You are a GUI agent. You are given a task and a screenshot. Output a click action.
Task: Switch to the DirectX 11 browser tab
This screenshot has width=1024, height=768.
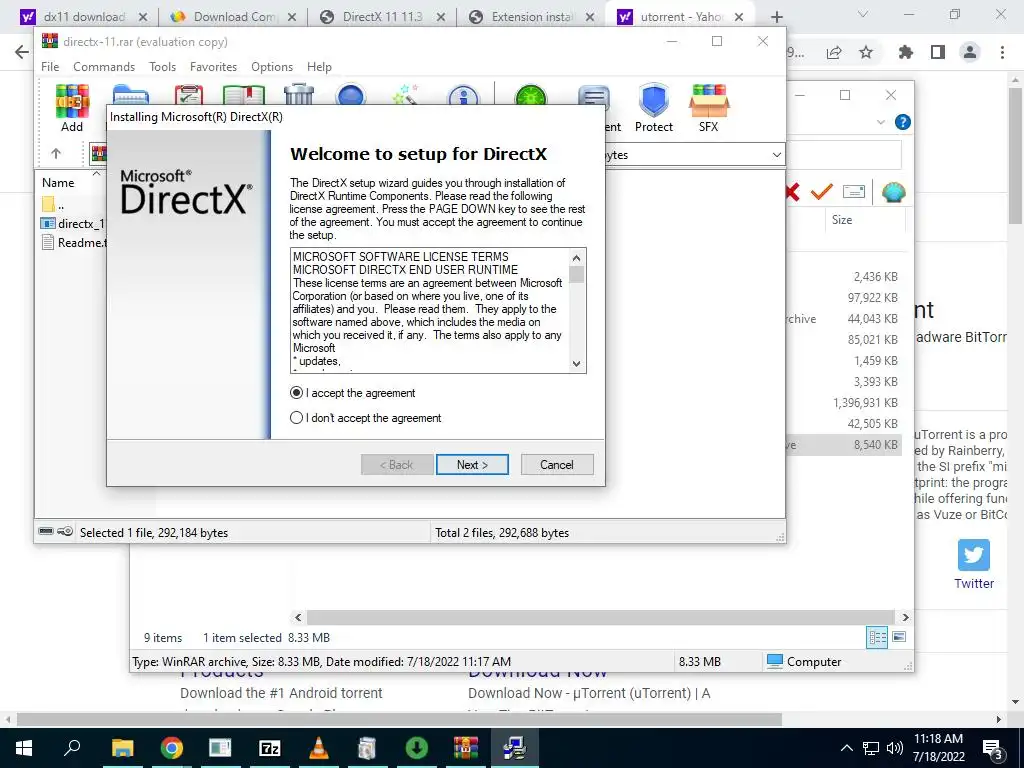382,17
